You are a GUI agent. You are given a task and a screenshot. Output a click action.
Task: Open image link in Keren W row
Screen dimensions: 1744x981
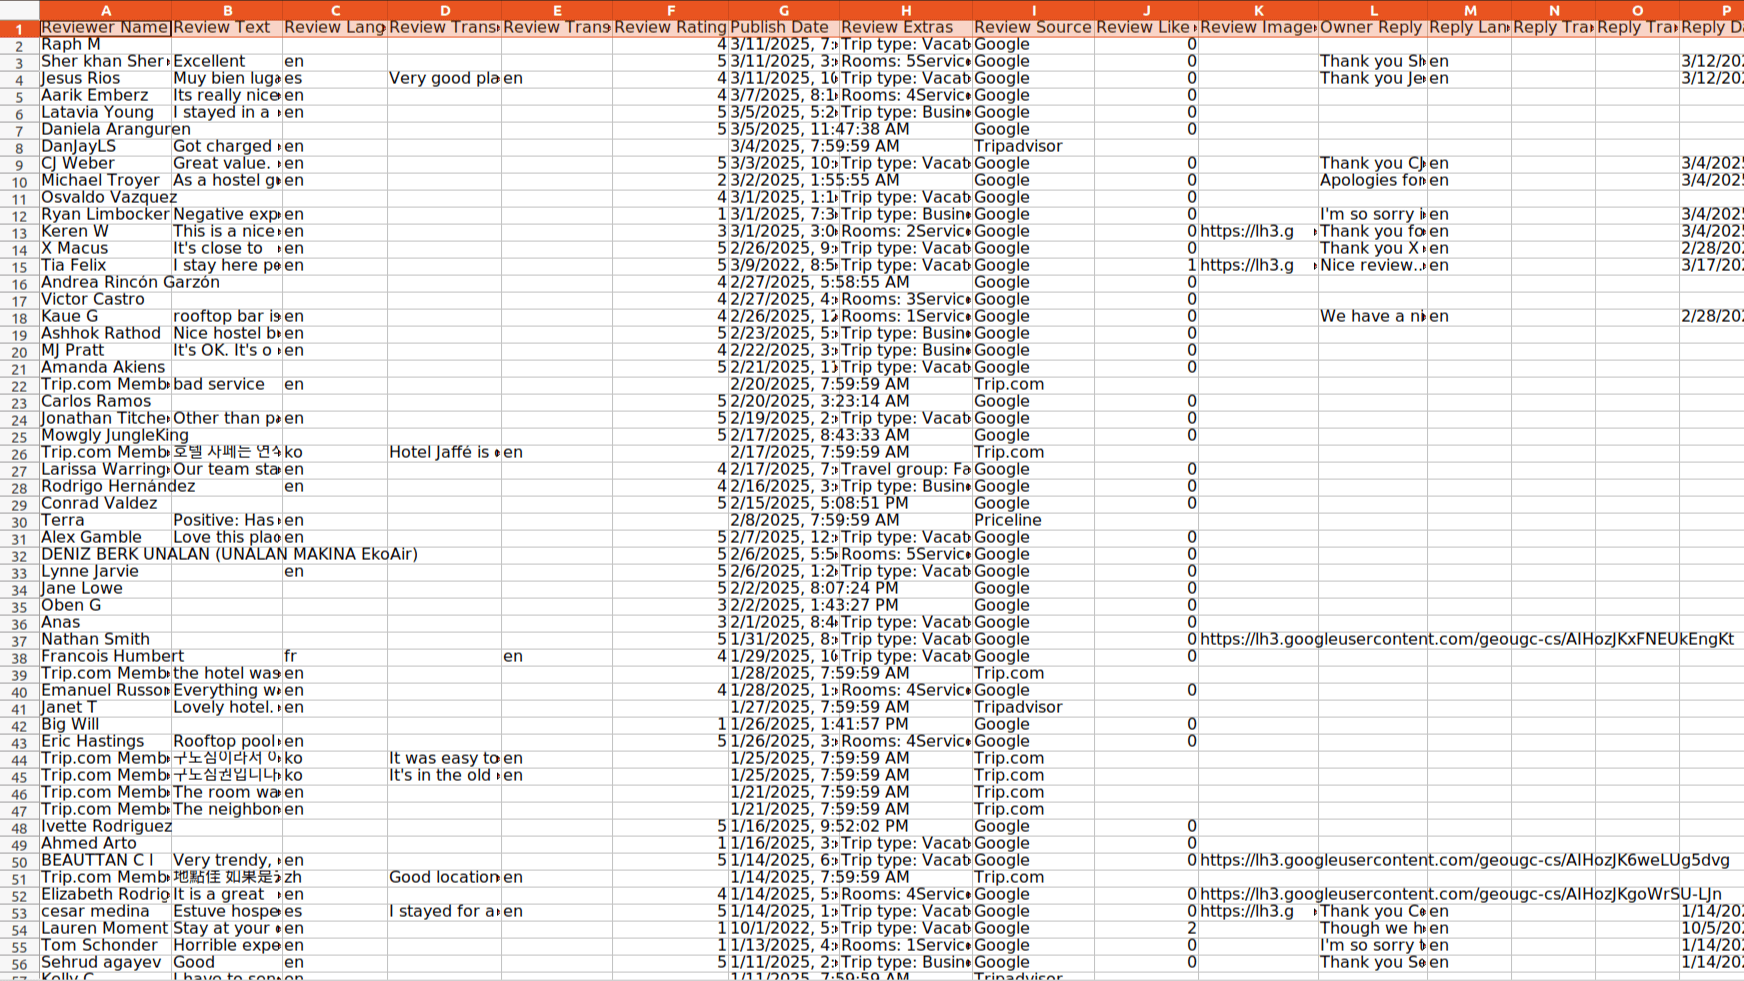click(1258, 231)
